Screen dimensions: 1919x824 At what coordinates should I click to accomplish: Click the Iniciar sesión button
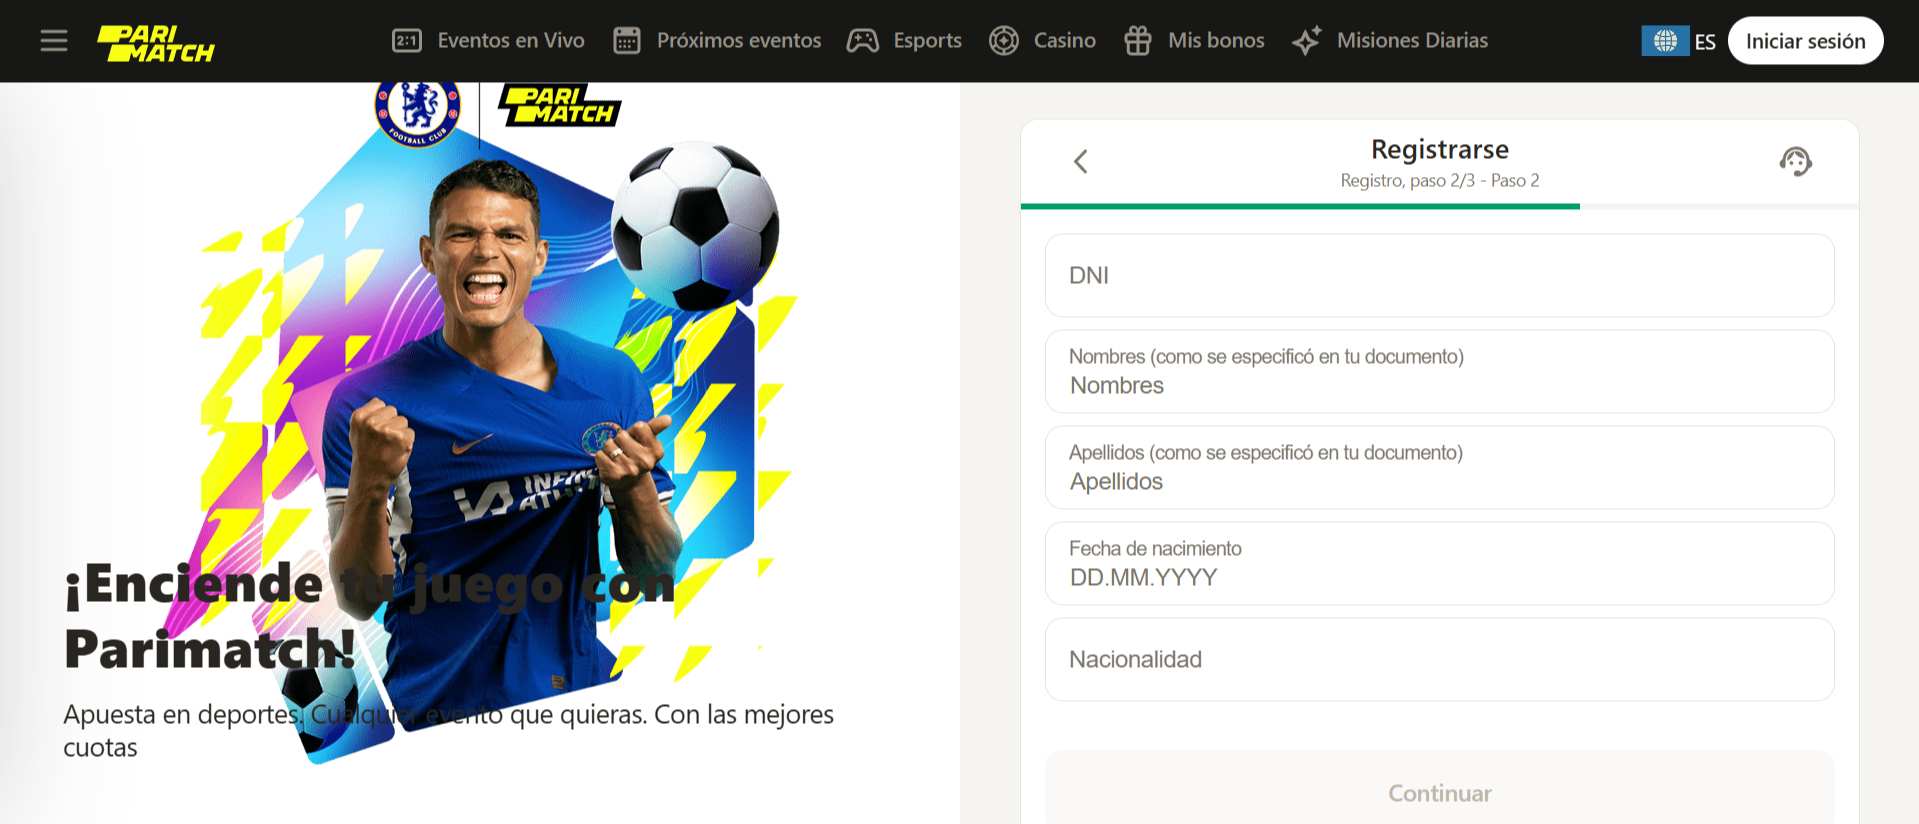coord(1806,41)
